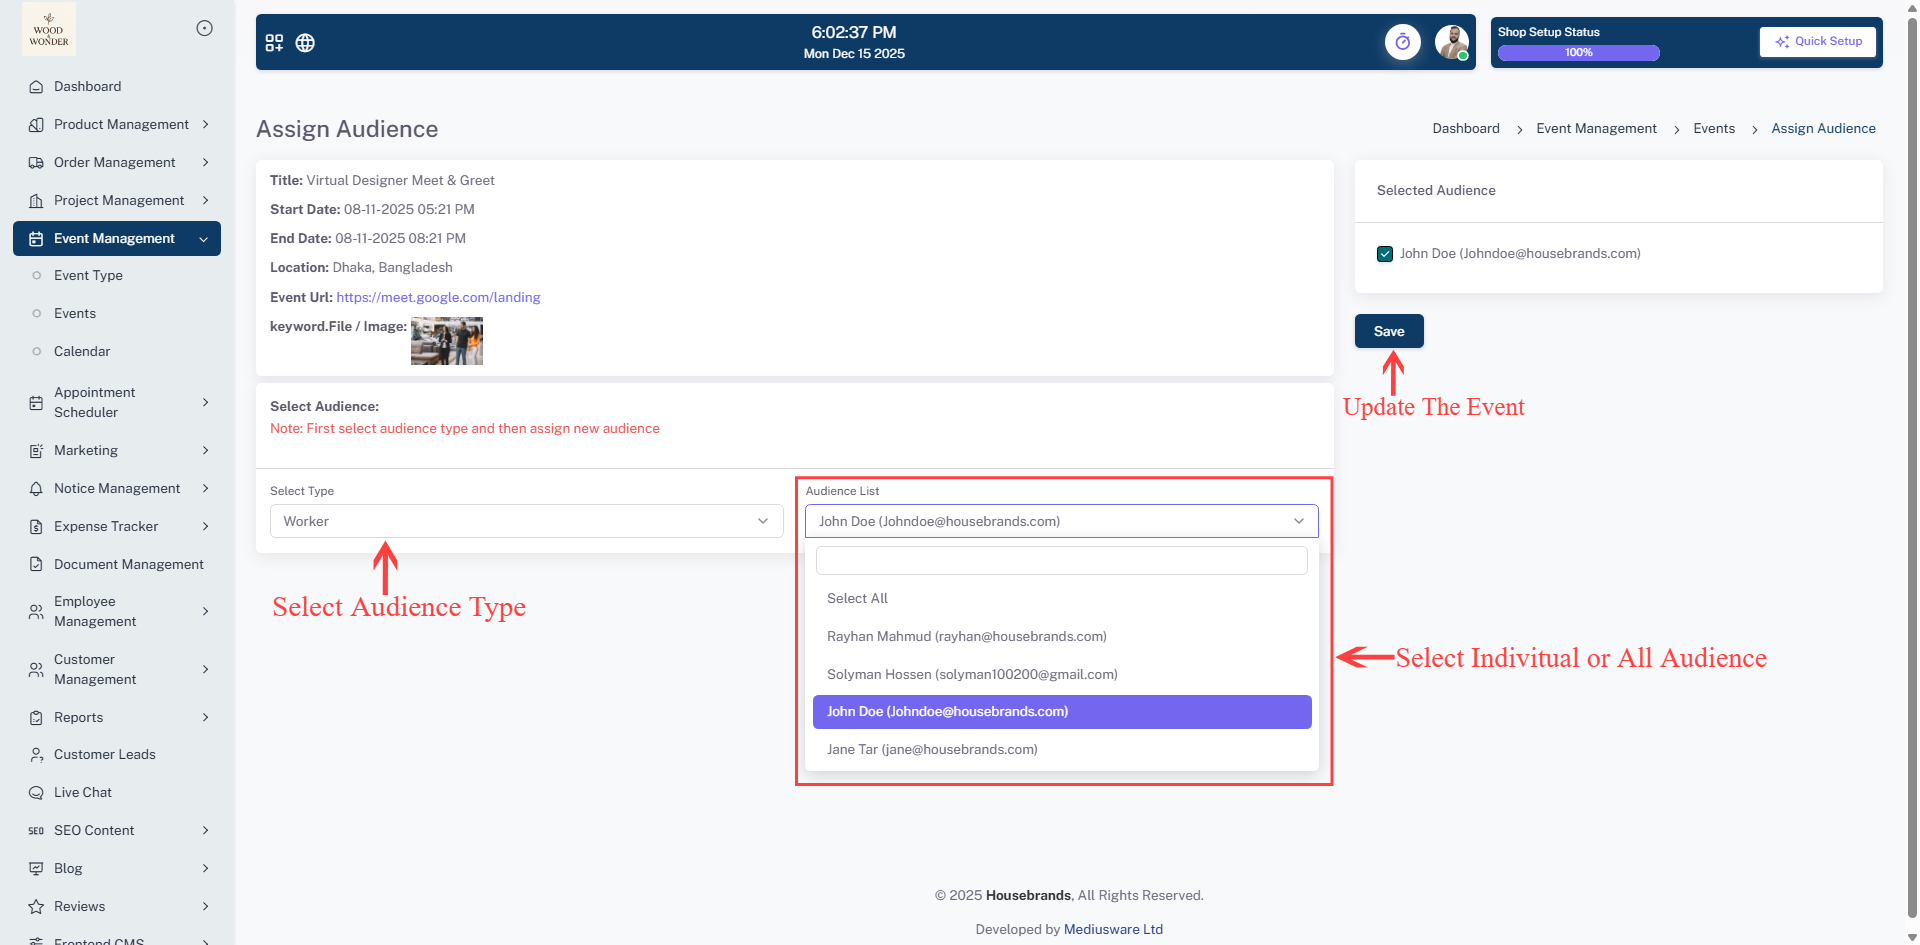Select Jane Tar from audience list
The height and width of the screenshot is (945, 1920).
click(932, 750)
